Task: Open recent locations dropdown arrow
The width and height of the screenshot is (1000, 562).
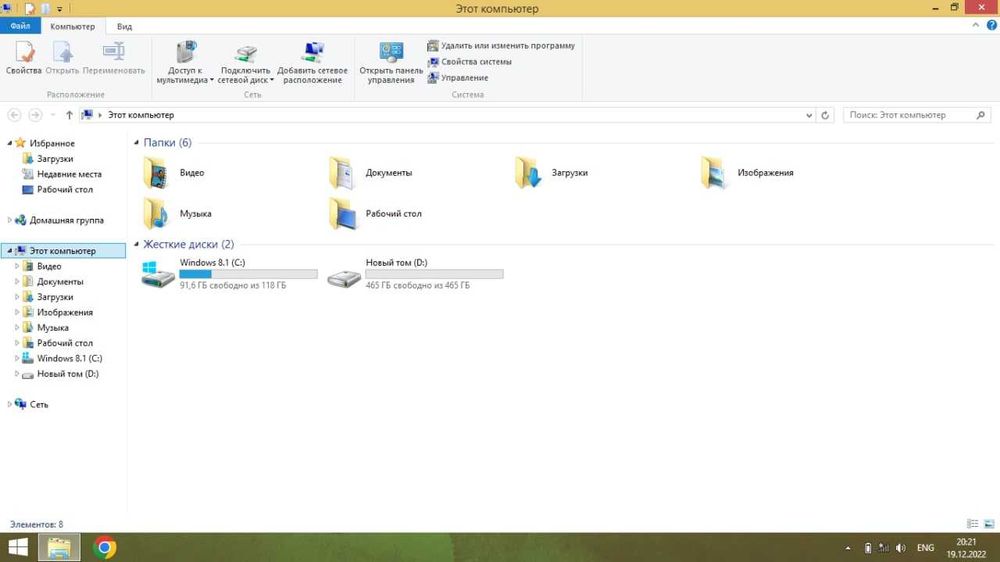Action: [52, 115]
